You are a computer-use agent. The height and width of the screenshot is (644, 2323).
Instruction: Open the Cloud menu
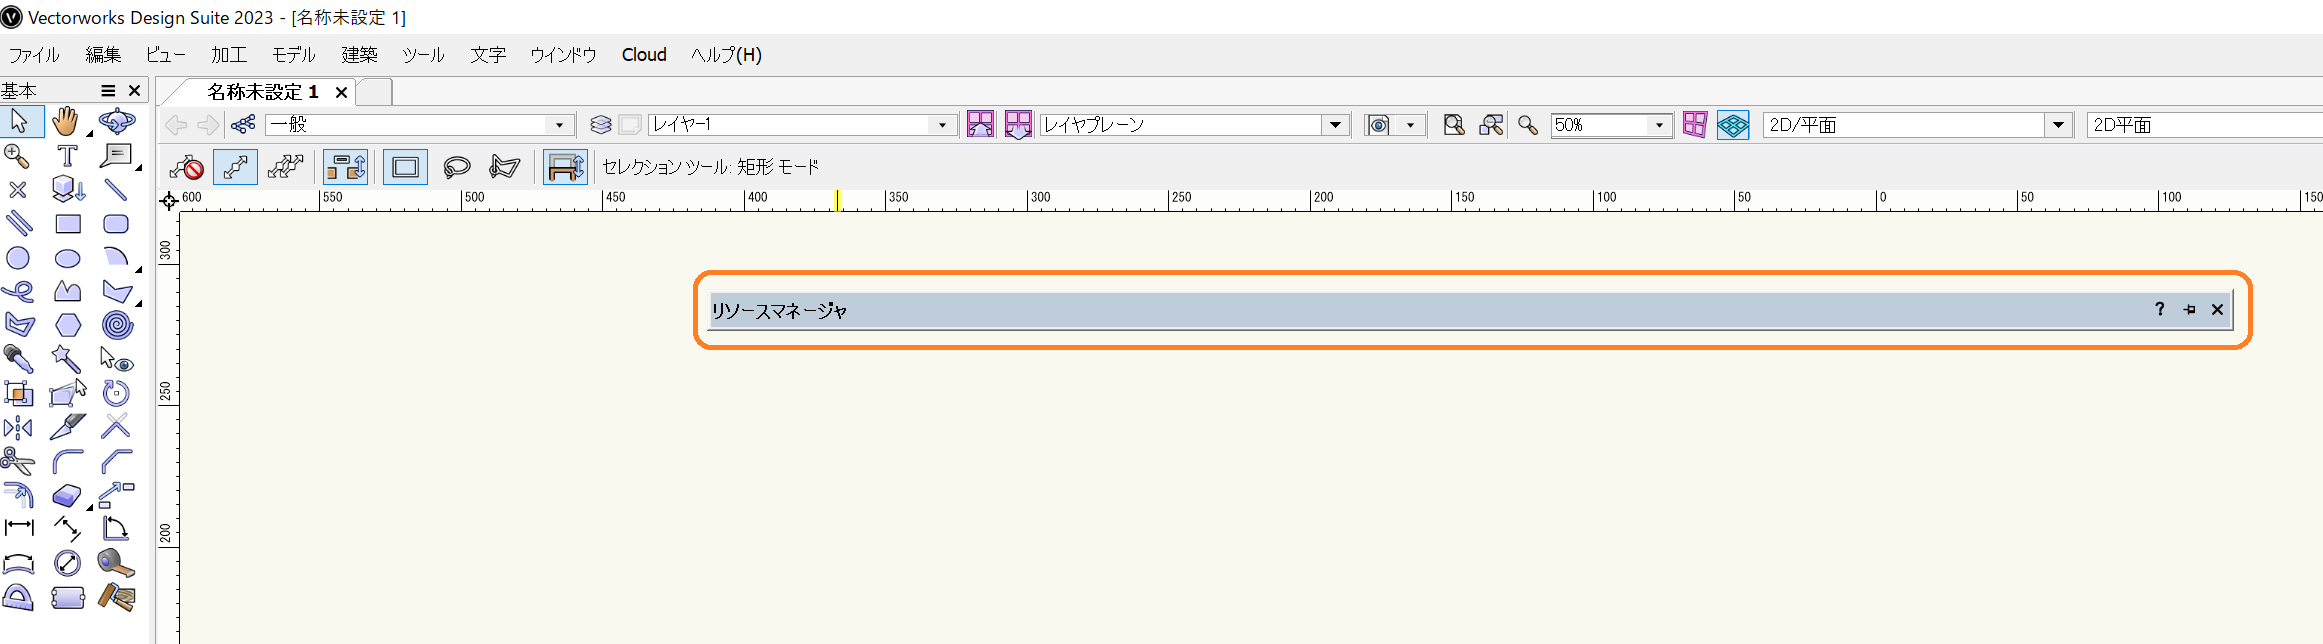(643, 55)
